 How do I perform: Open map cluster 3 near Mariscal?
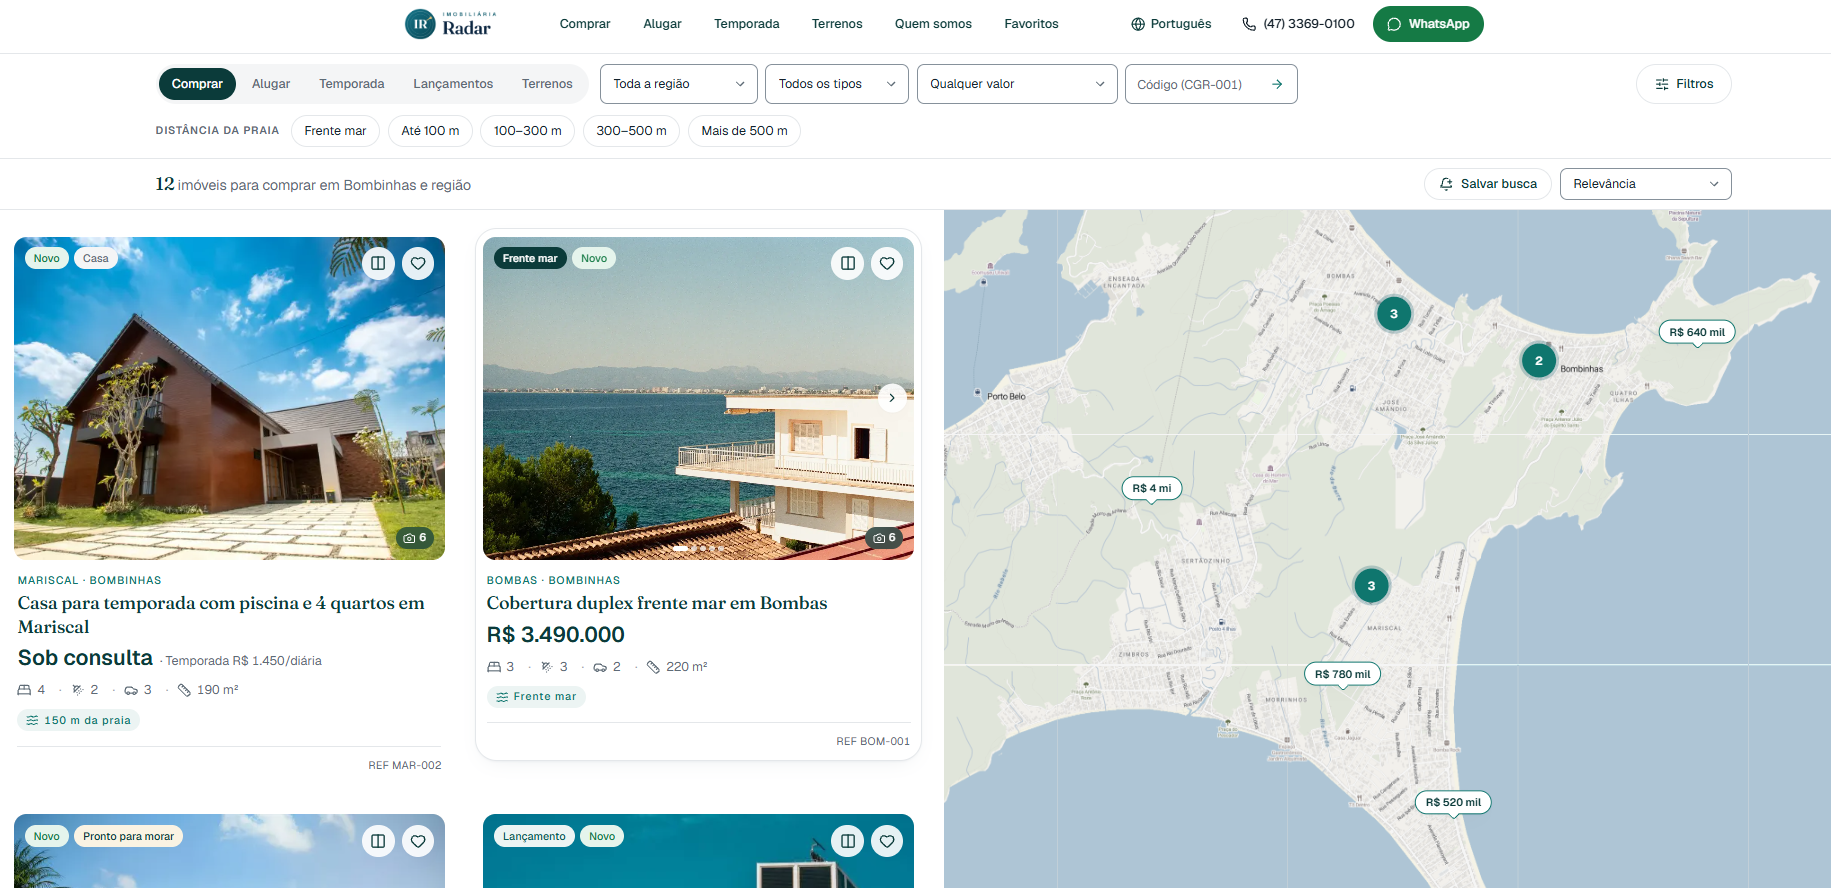1371,586
